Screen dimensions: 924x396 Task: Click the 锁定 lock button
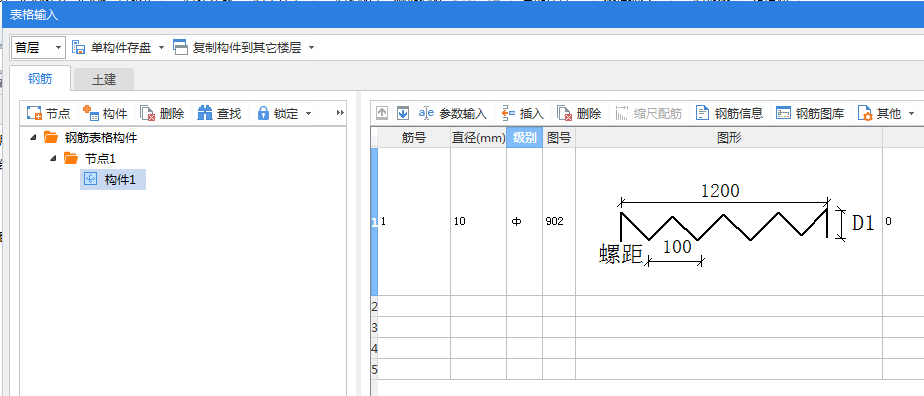(x=278, y=113)
